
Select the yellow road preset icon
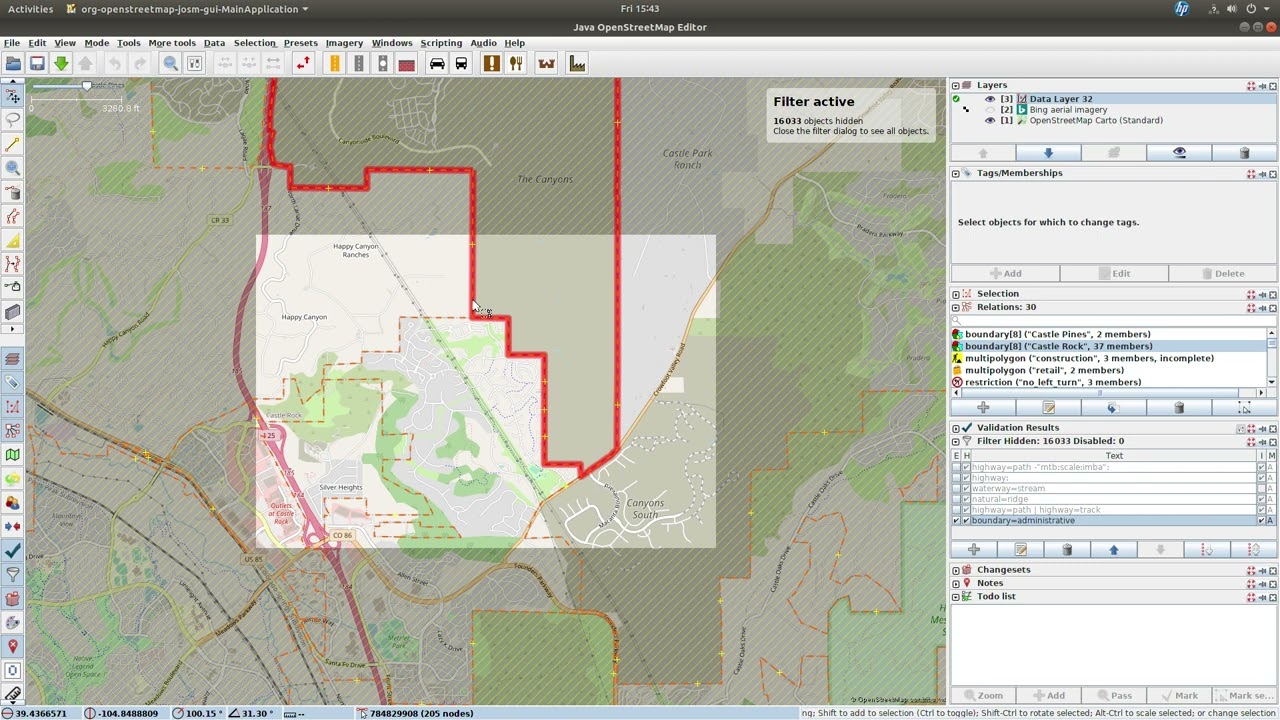tap(334, 64)
